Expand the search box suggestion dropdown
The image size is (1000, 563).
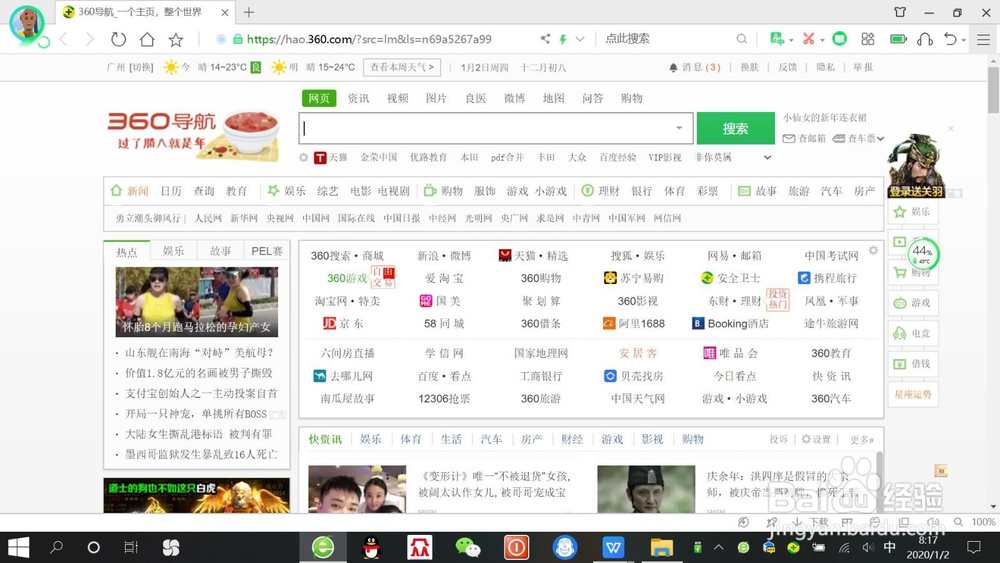coord(679,128)
